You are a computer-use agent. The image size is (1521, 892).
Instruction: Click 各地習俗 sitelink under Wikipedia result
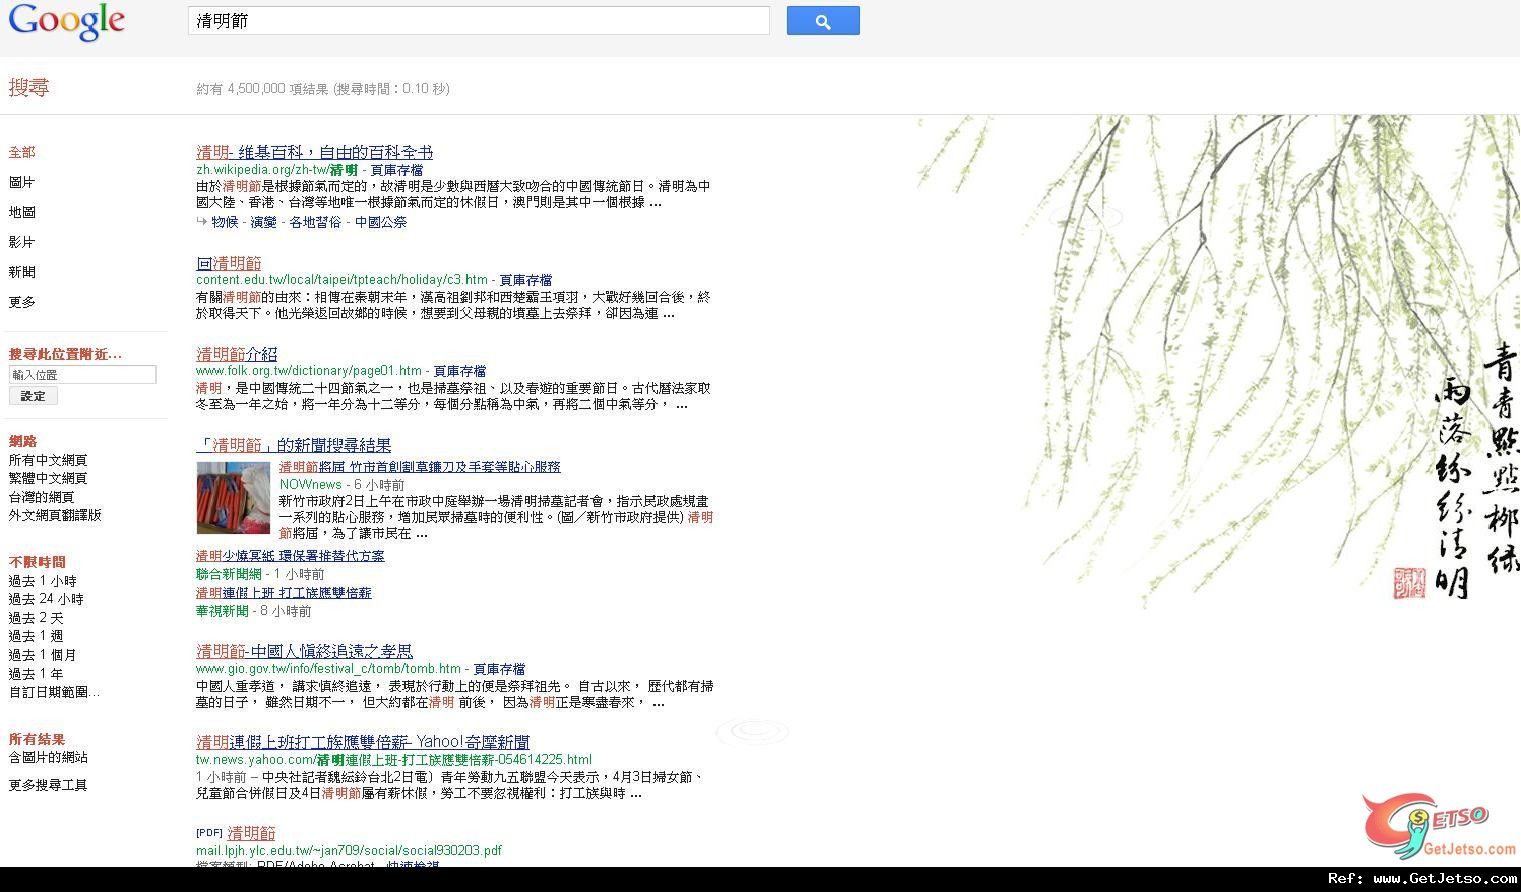click(x=315, y=222)
